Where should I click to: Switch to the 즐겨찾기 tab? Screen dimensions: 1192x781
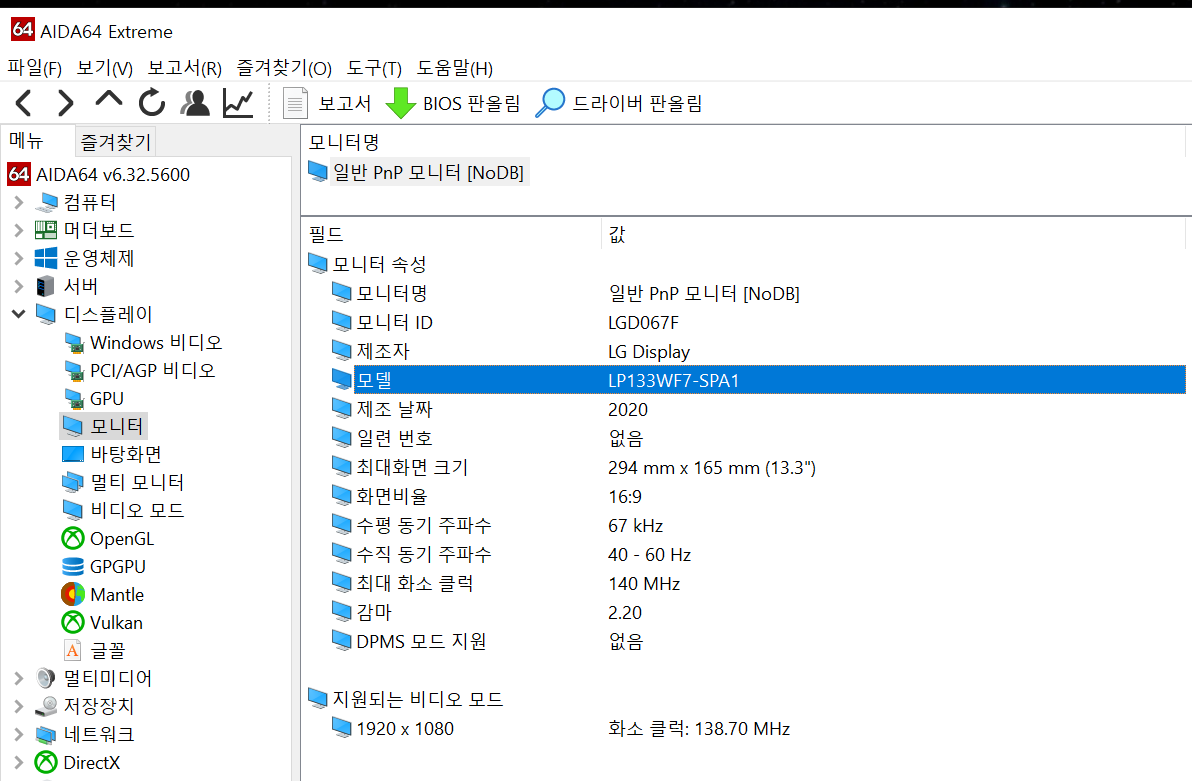(x=116, y=141)
